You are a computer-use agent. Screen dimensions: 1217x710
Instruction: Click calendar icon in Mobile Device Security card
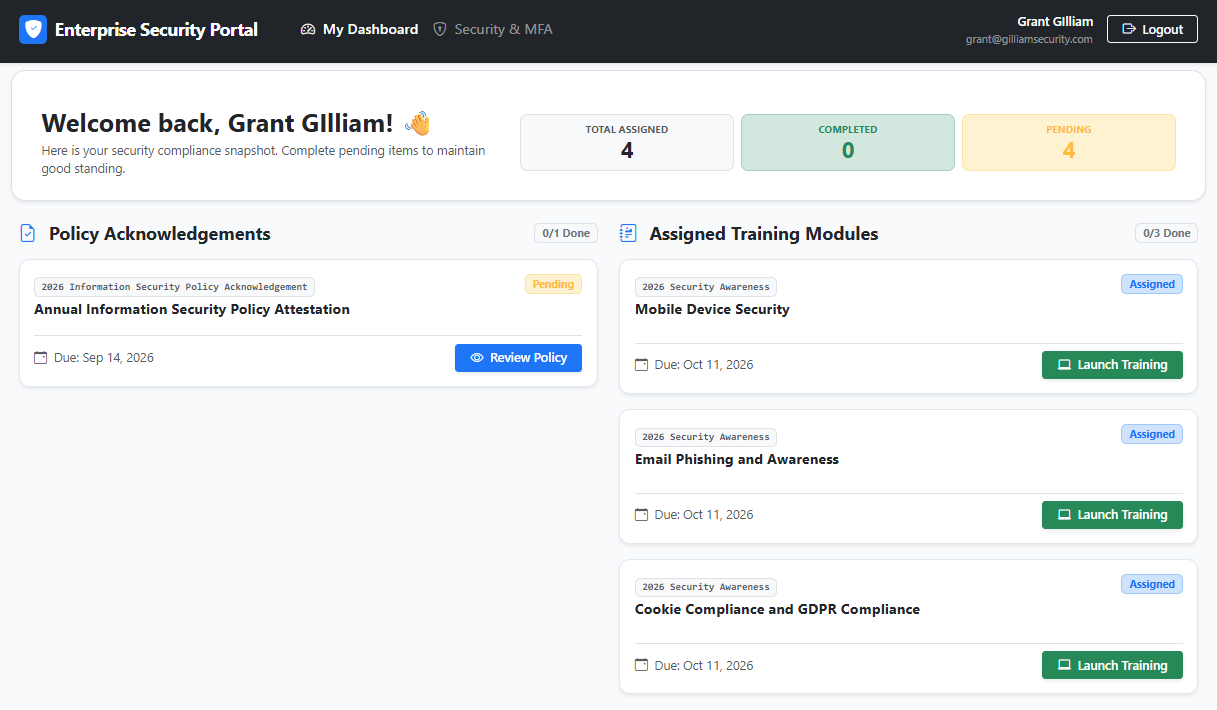click(642, 365)
